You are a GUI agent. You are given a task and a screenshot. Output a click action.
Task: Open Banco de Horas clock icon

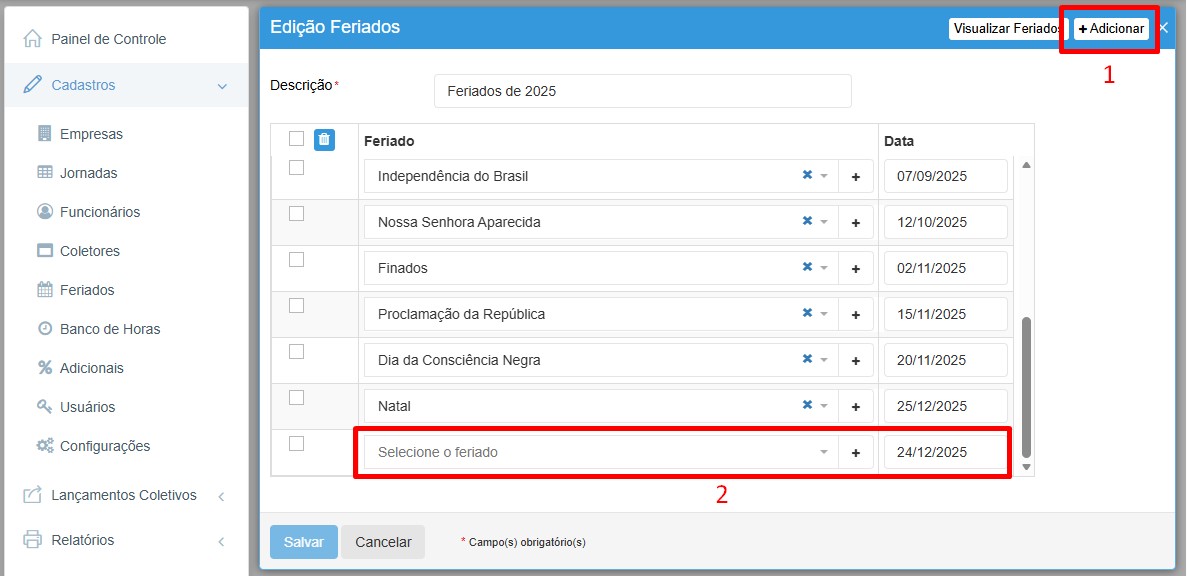pos(45,329)
